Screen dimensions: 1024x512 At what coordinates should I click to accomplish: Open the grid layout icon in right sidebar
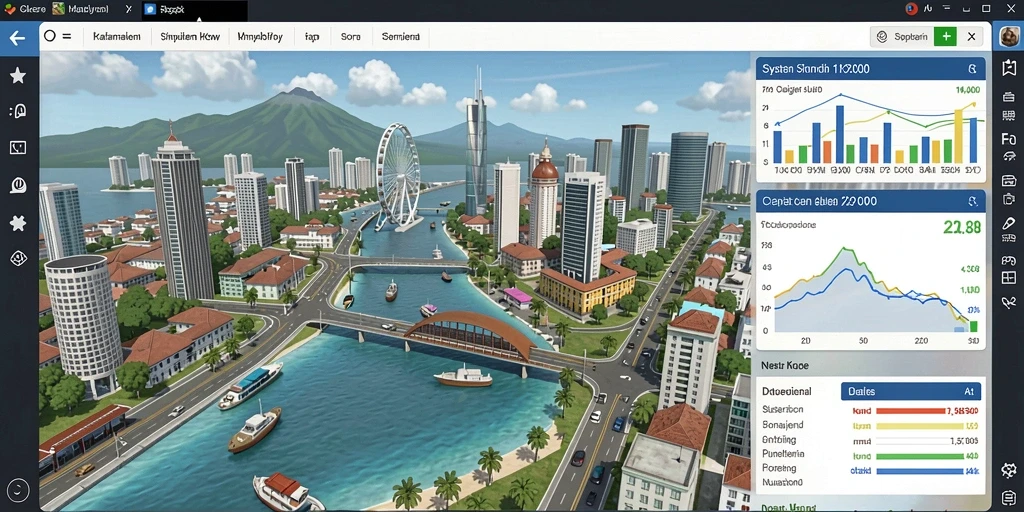coord(1009,278)
